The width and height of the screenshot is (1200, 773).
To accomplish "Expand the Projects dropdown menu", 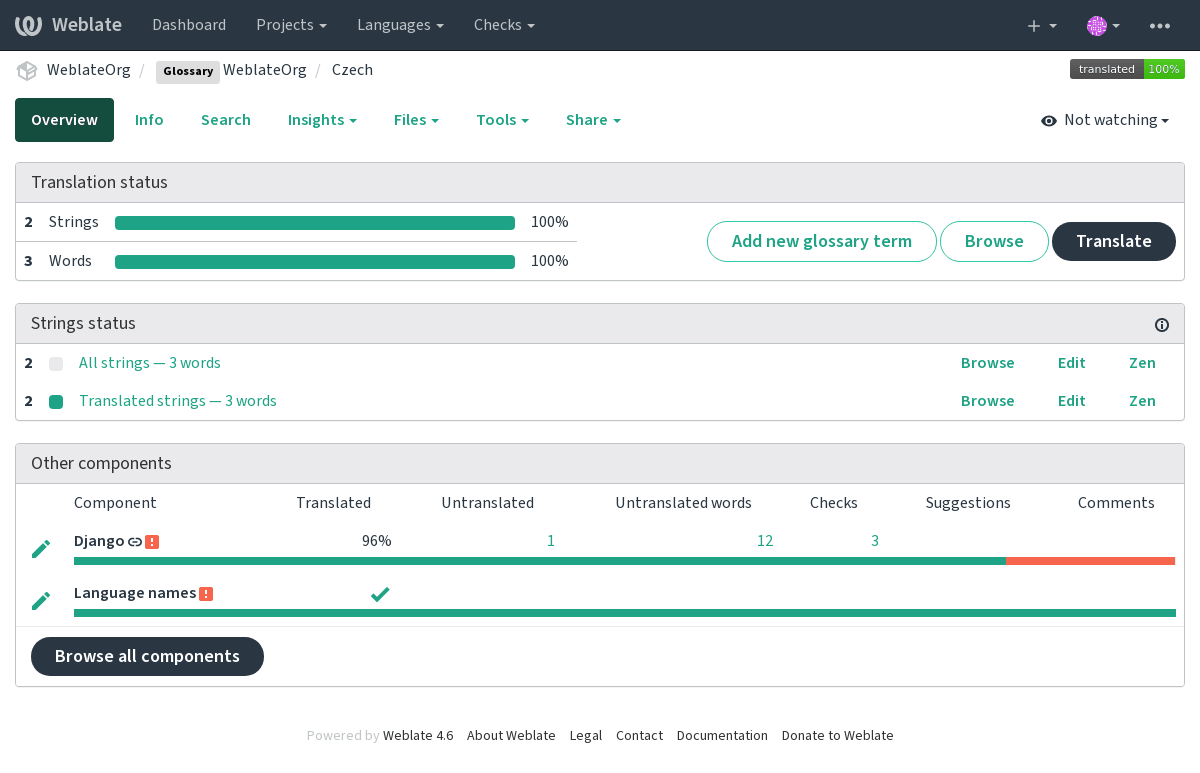I will click(291, 25).
